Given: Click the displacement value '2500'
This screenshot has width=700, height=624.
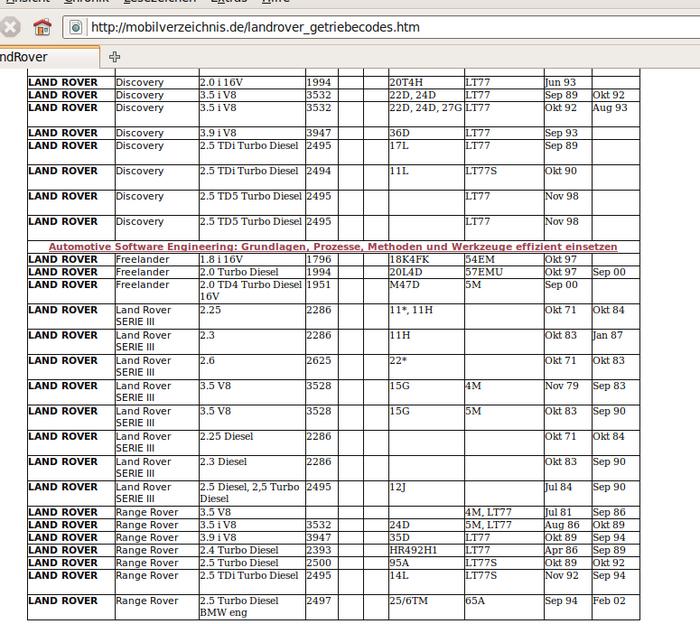Looking at the screenshot, I should click(x=319, y=562).
